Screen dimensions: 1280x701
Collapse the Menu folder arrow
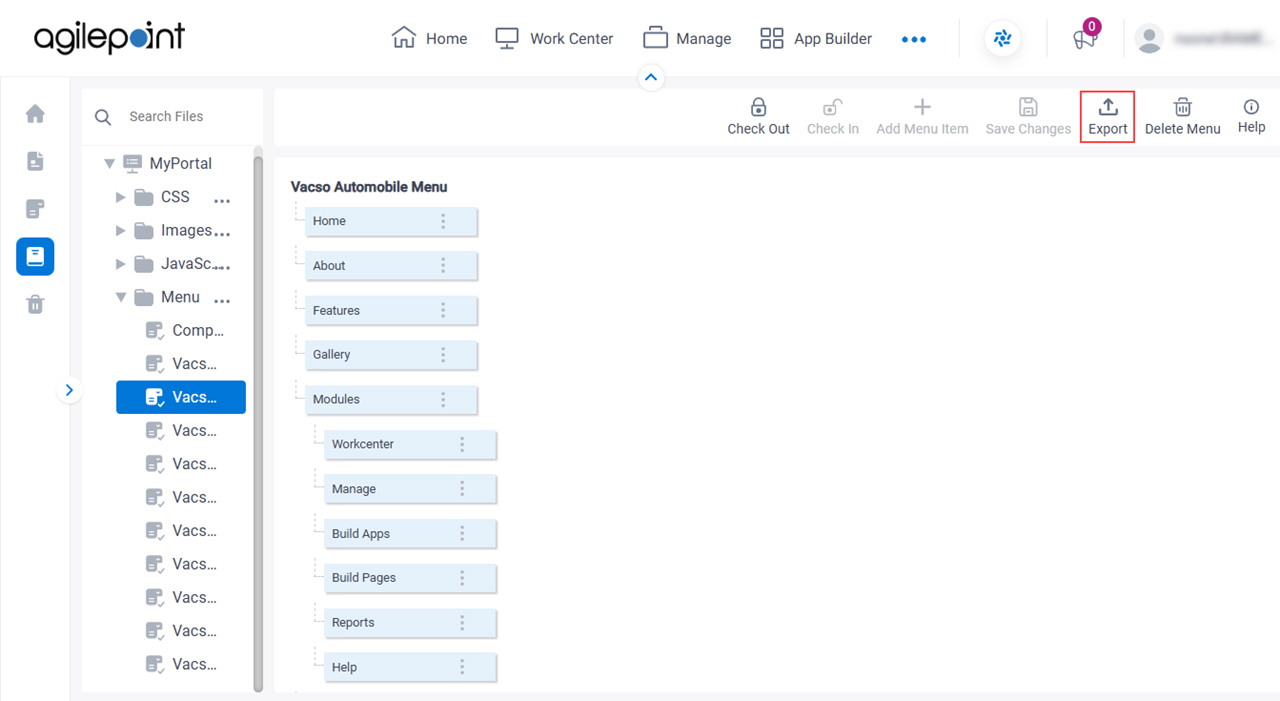point(121,297)
